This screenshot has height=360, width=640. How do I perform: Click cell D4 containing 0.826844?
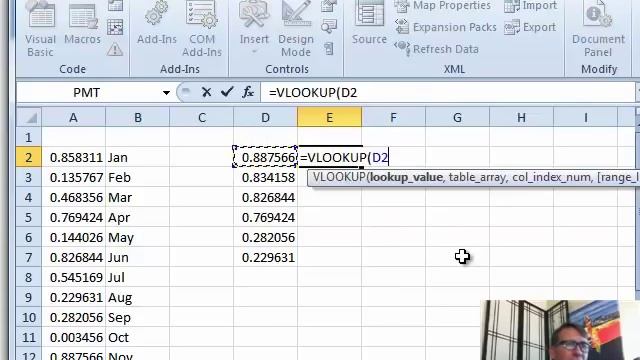pos(266,198)
